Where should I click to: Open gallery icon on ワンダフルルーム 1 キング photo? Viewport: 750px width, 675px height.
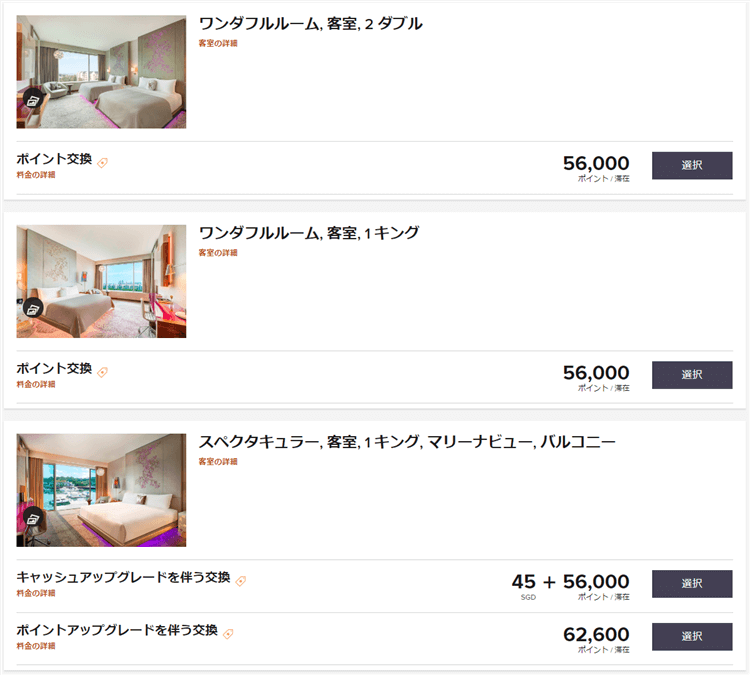click(33, 309)
